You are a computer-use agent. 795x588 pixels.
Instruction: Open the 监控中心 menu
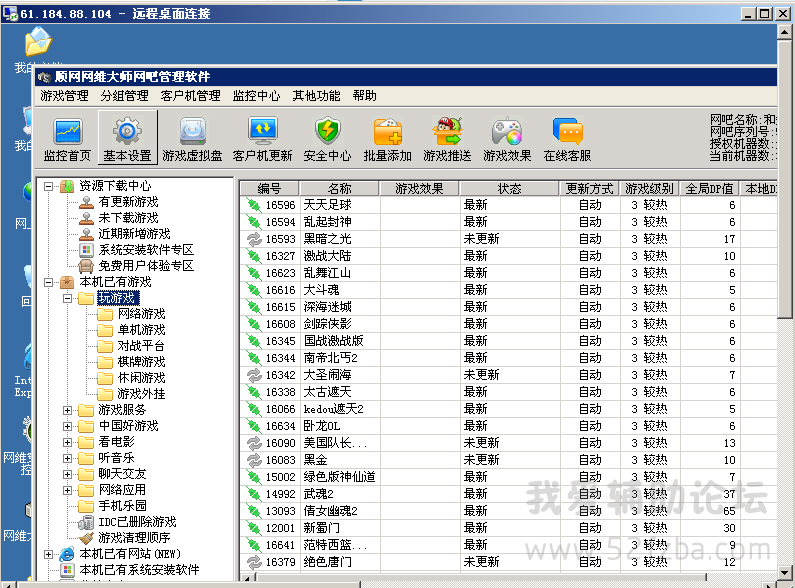[x=257, y=96]
